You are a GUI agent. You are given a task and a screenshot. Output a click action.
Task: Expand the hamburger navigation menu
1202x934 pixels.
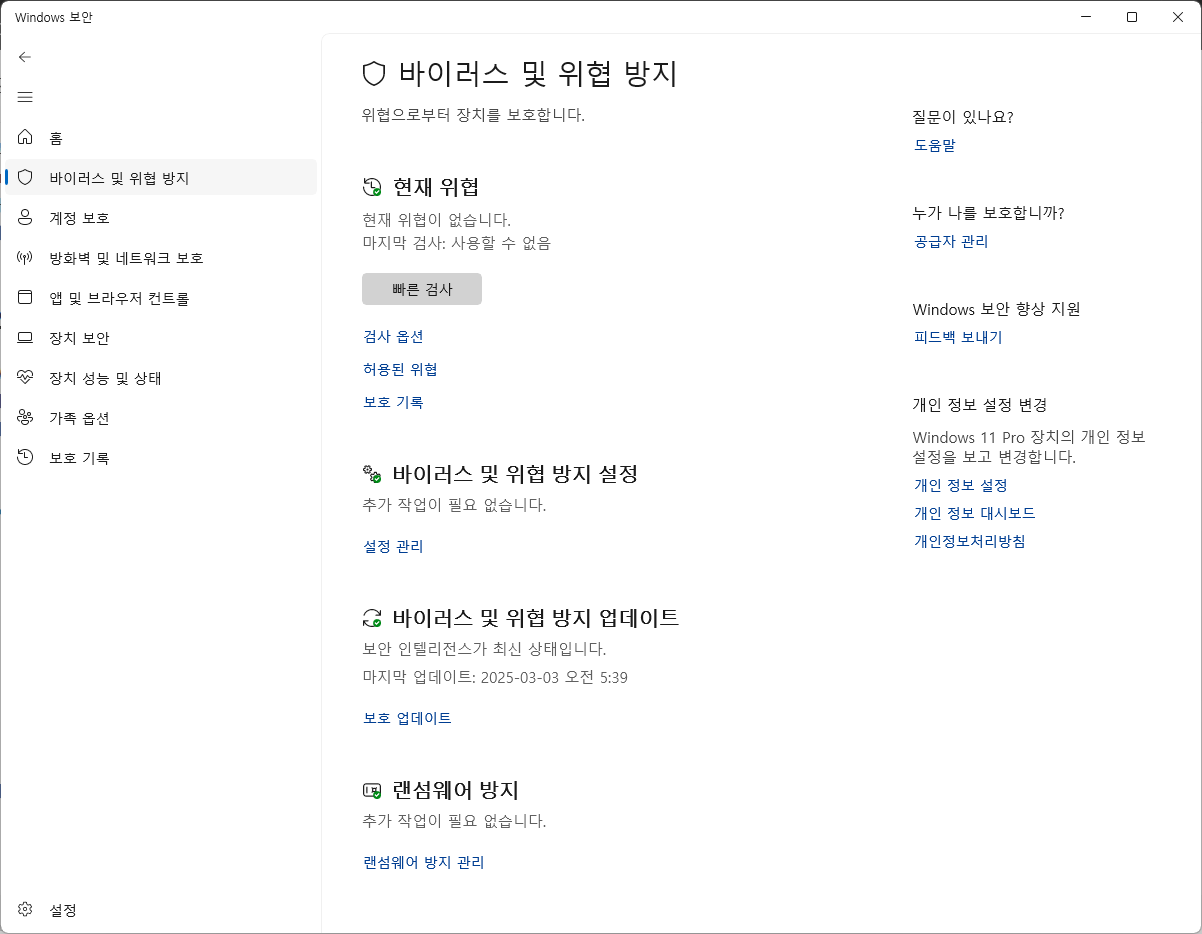click(25, 97)
